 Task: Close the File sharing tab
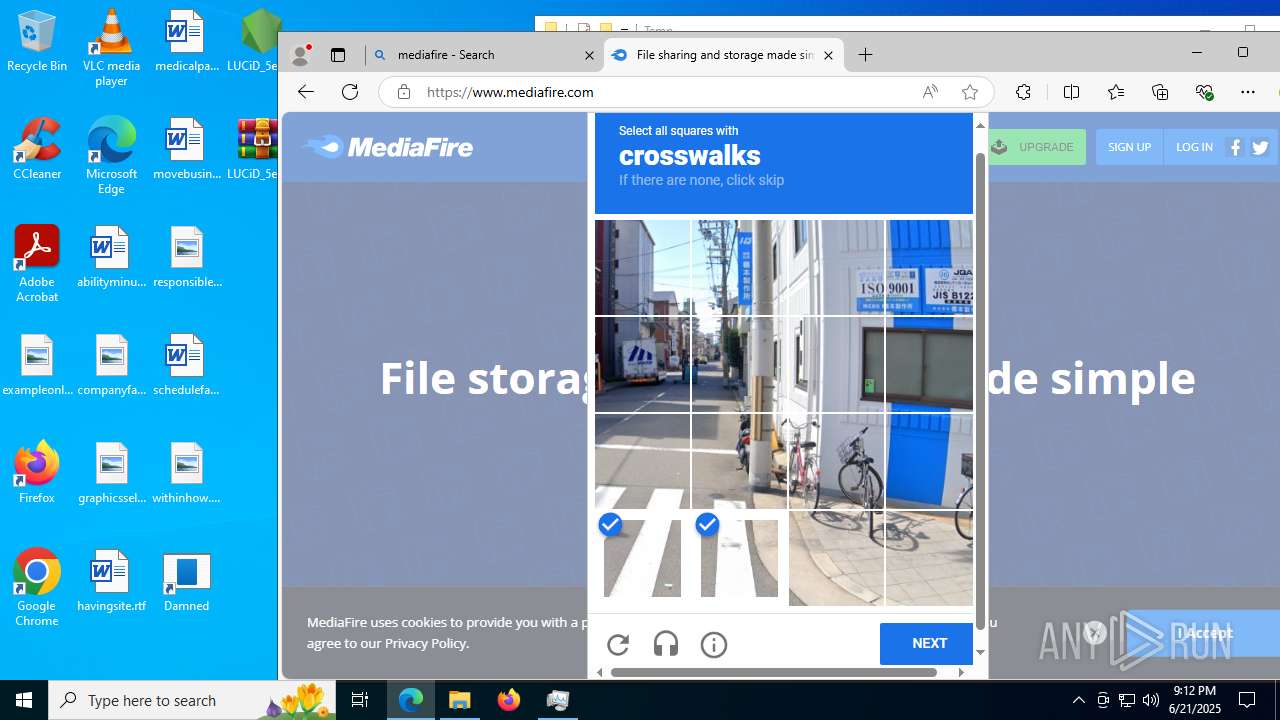[828, 55]
